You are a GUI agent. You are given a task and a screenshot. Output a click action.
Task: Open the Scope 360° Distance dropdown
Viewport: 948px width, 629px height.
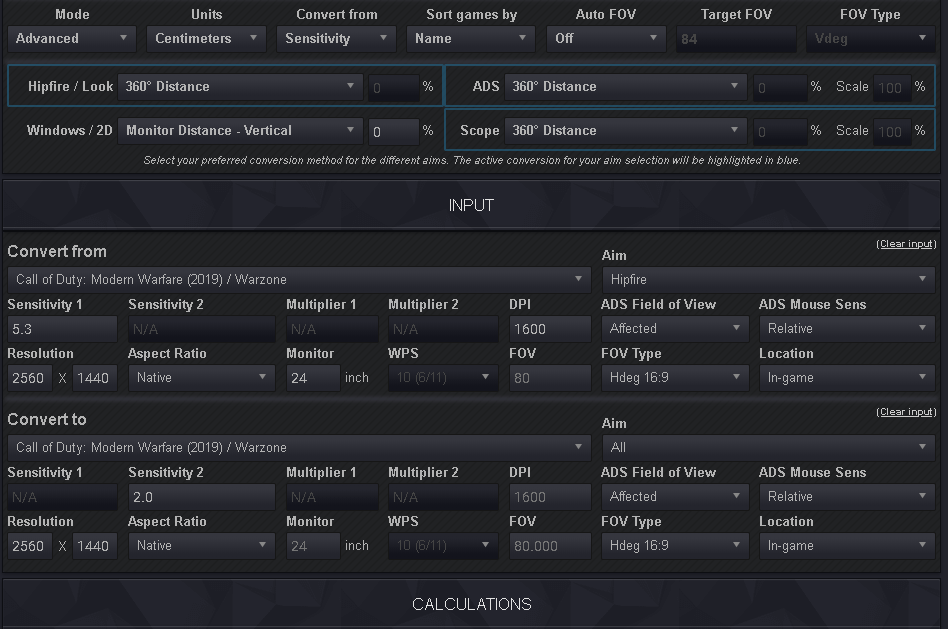coord(626,131)
